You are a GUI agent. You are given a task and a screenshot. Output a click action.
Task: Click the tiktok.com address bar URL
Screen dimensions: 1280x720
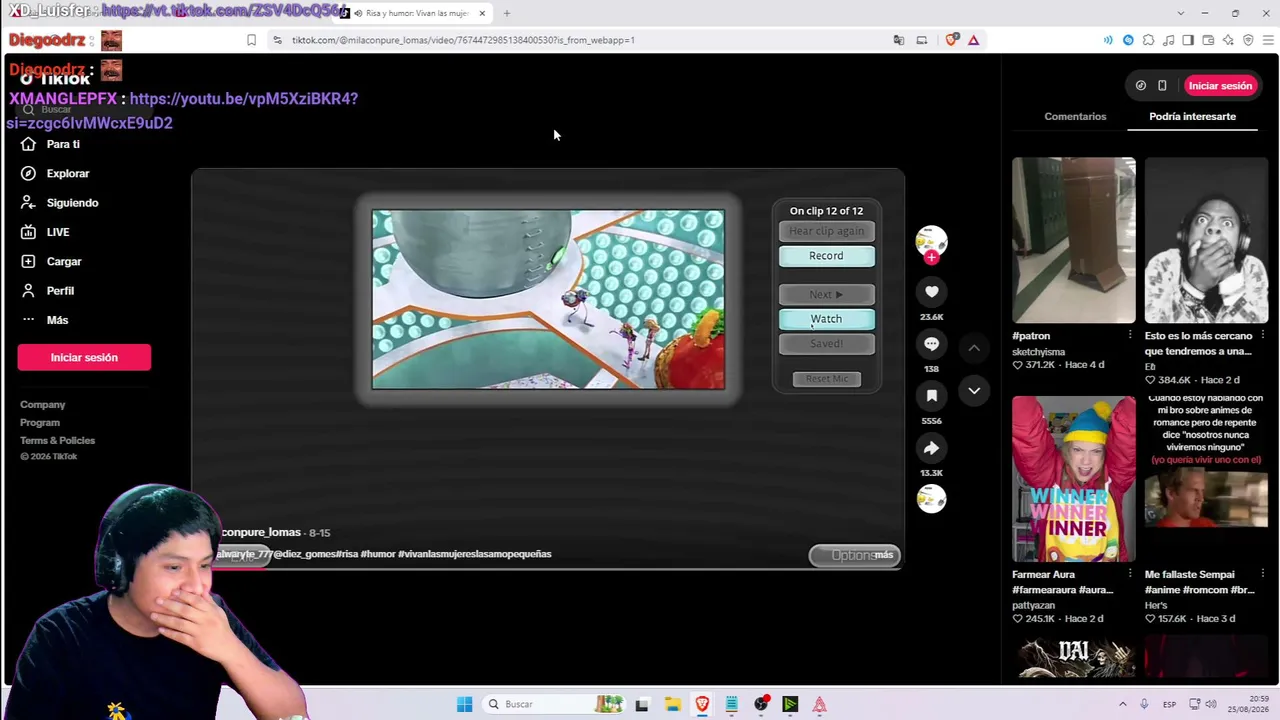(463, 40)
